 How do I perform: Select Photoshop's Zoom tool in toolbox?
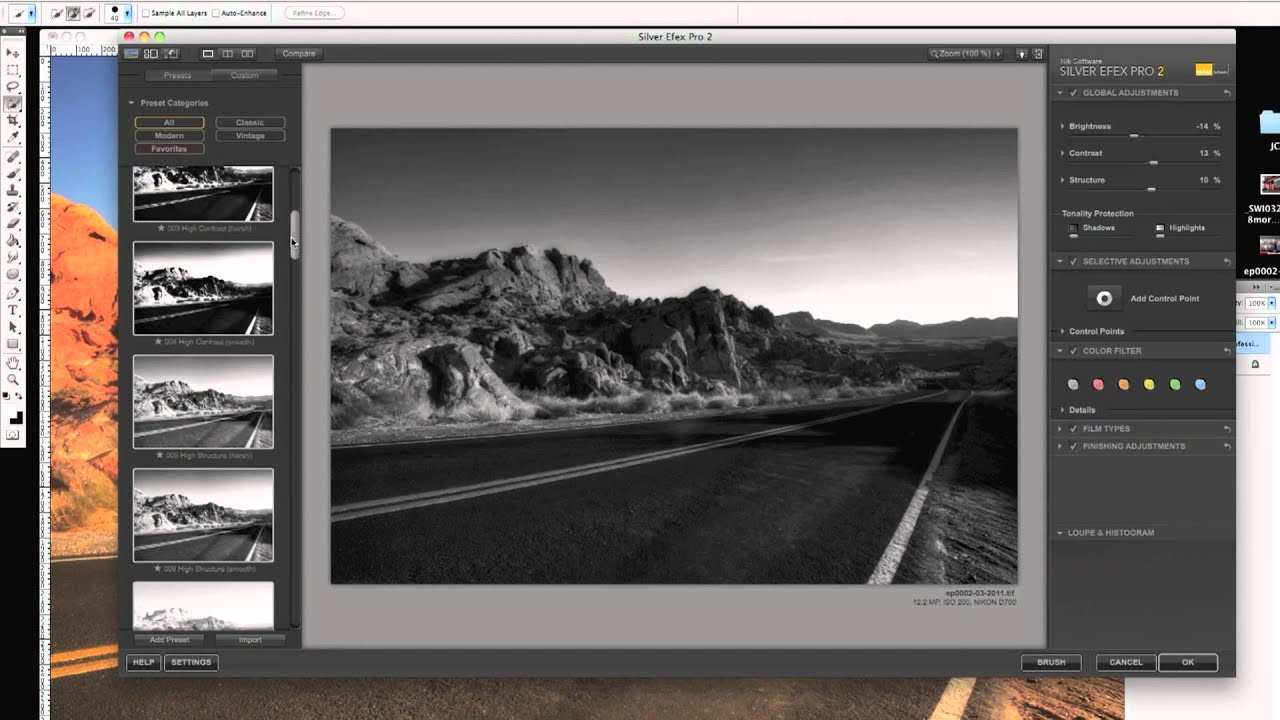pos(13,380)
